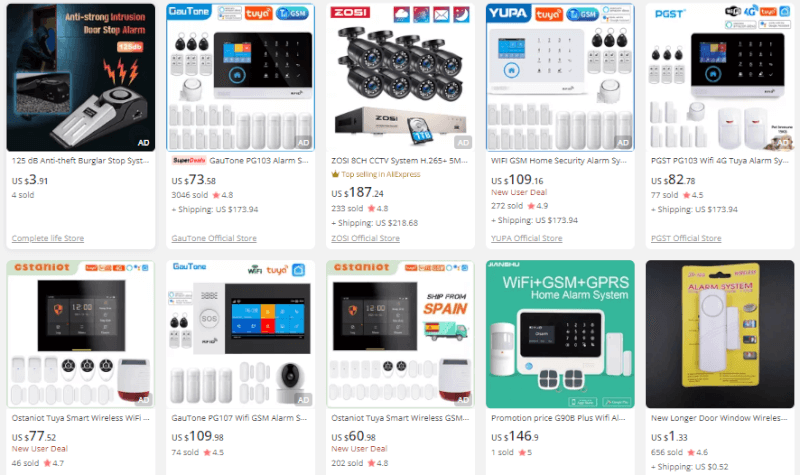Image resolution: width=800 pixels, height=475 pixels.
Task: Open the ZOSI 8CH CCTV camera image
Action: coord(400,77)
